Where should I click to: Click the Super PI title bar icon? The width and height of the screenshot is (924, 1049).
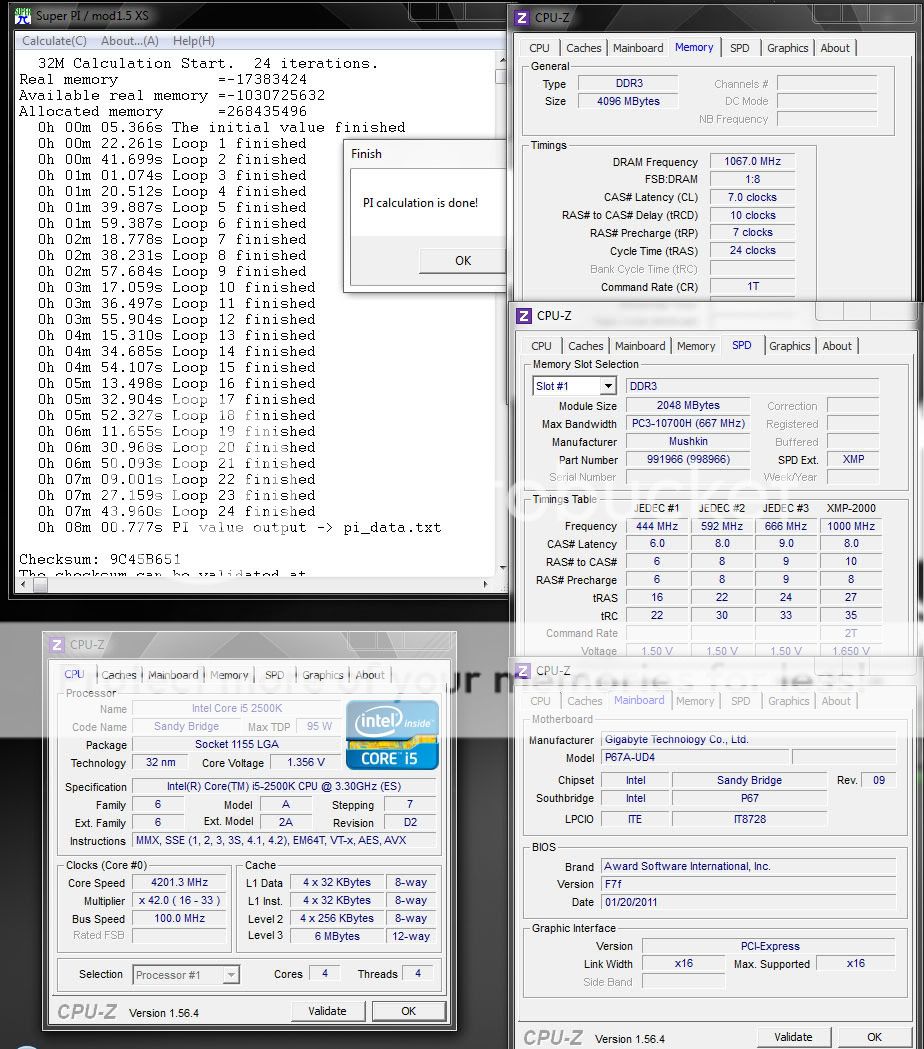(x=23, y=15)
